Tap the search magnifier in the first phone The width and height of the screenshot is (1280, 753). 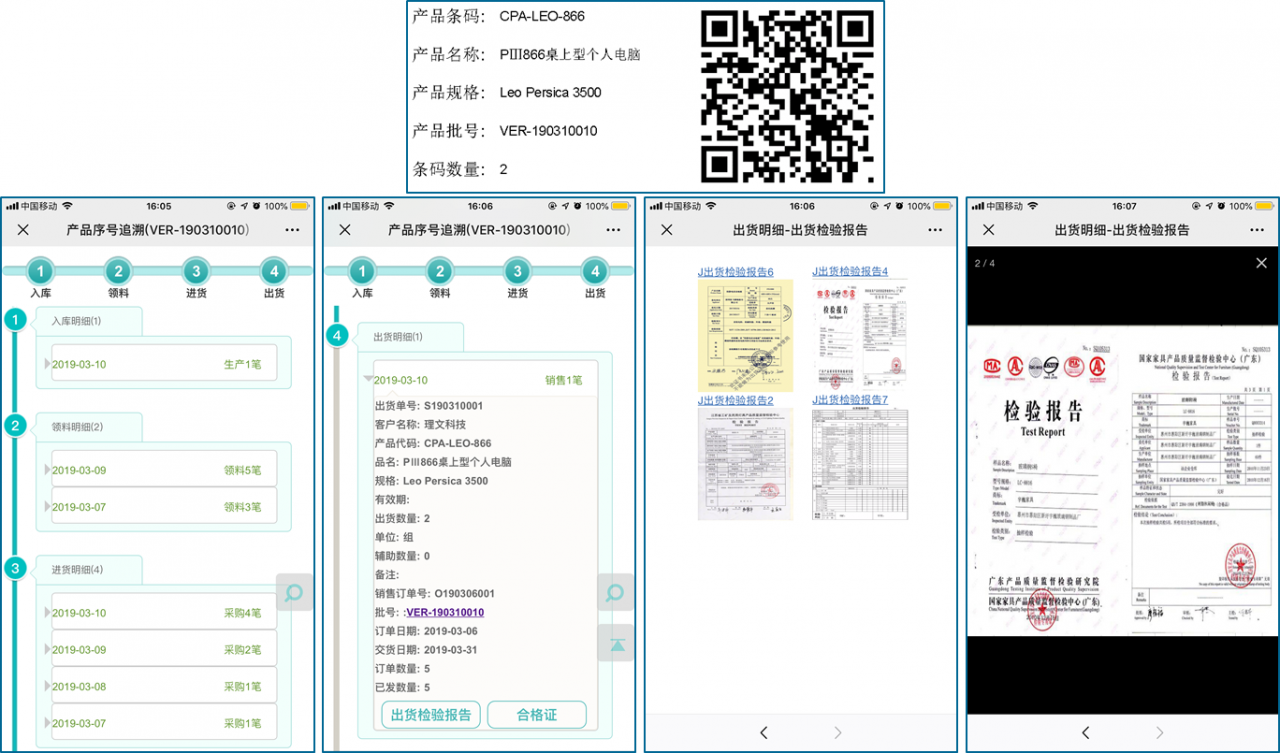[294, 593]
